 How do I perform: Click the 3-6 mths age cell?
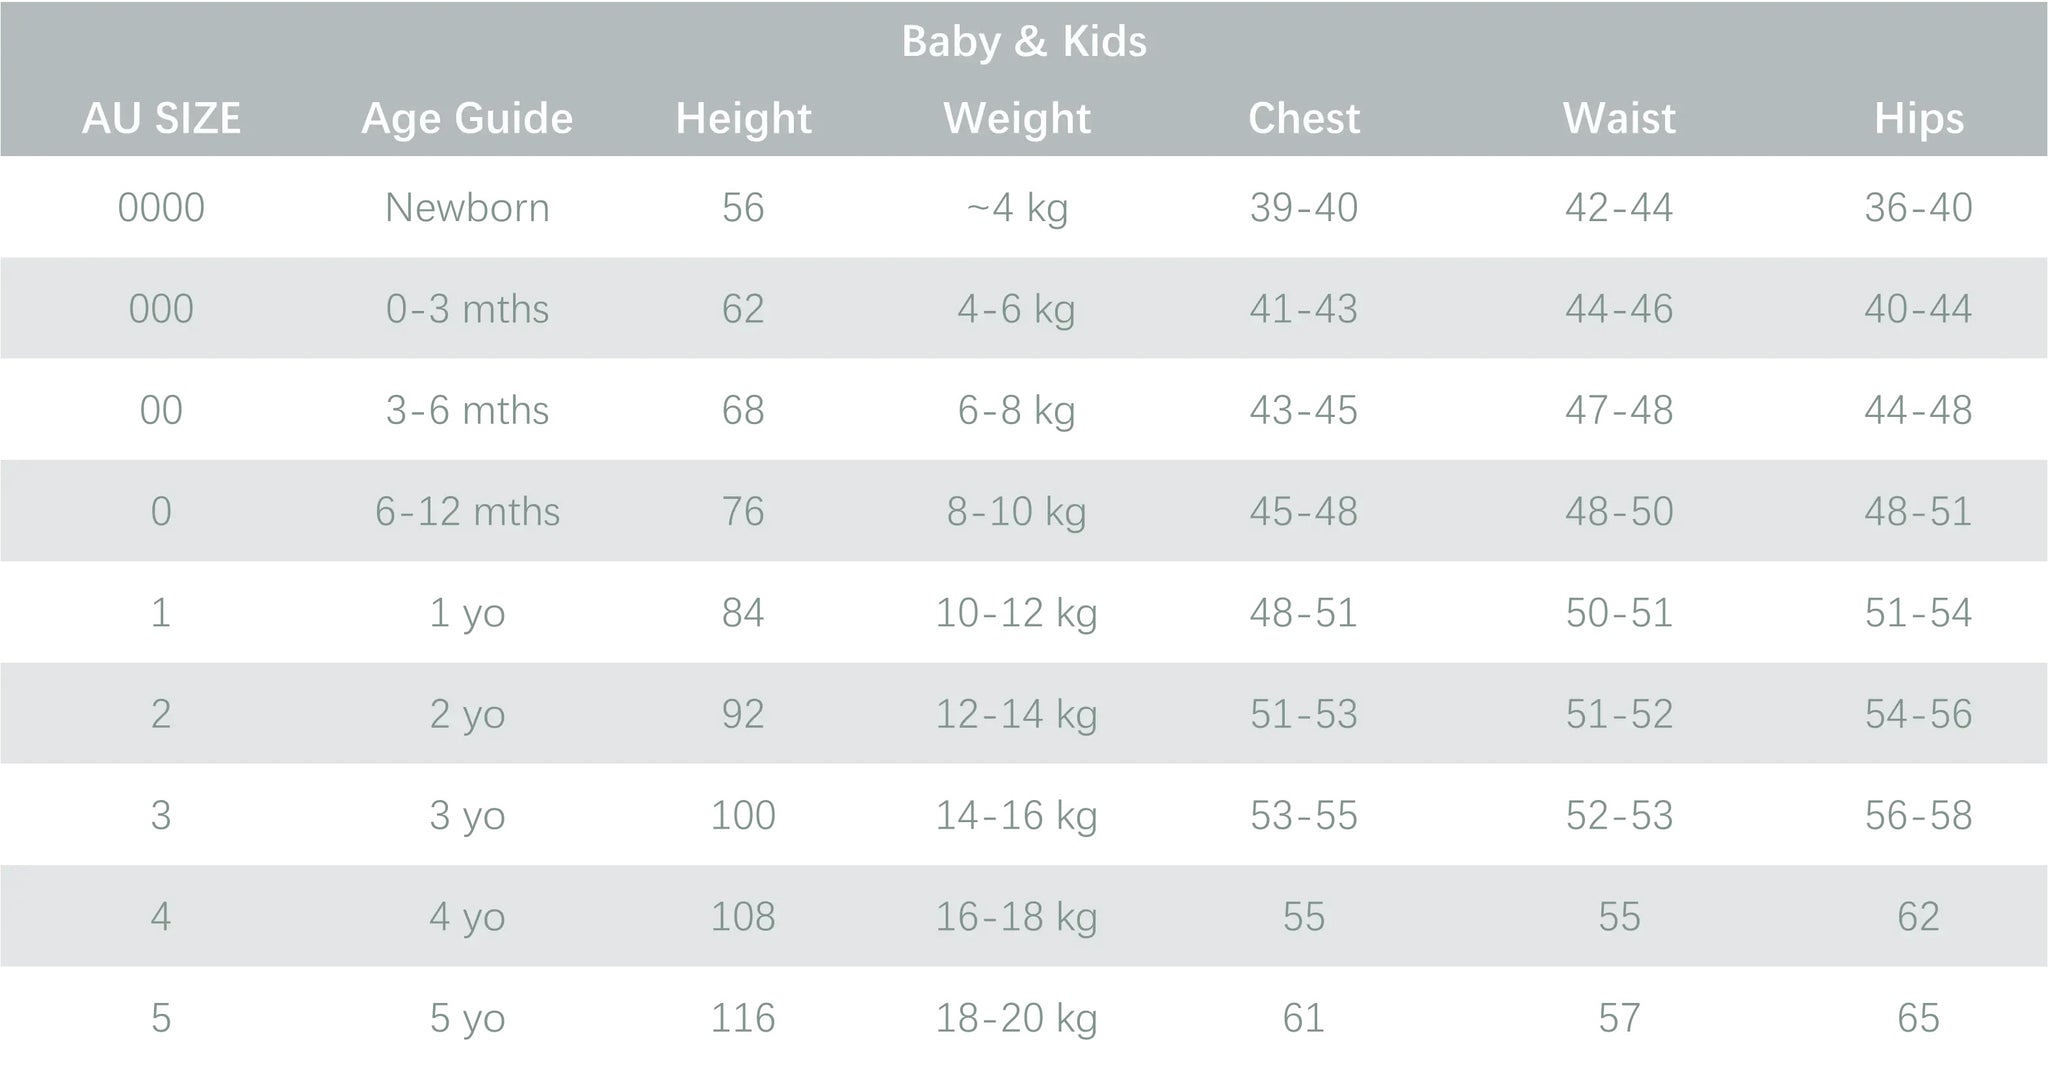tap(467, 410)
